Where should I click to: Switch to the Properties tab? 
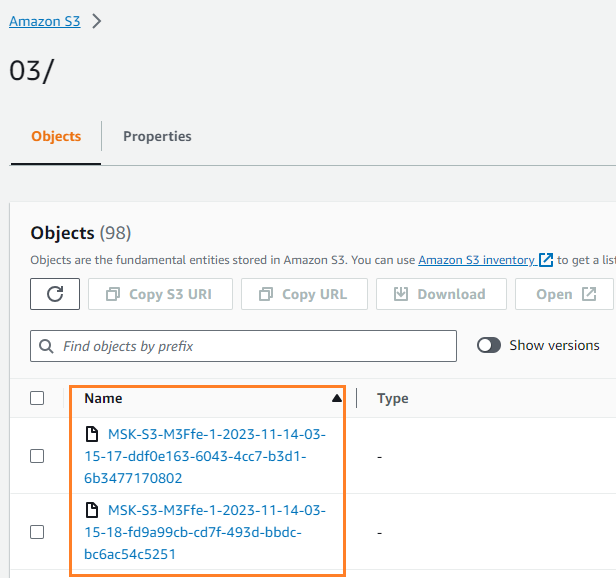(157, 136)
